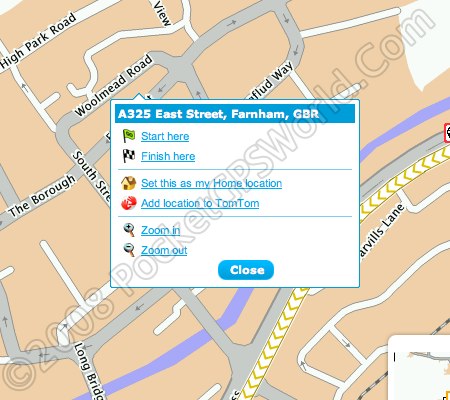Image resolution: width=450 pixels, height=400 pixels.
Task: Click the green Start here flag icon
Action: pos(129,136)
